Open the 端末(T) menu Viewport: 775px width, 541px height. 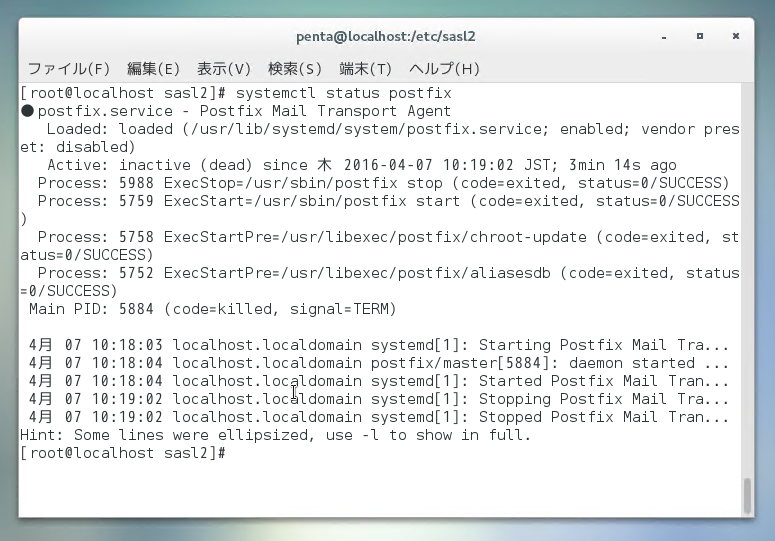365,69
